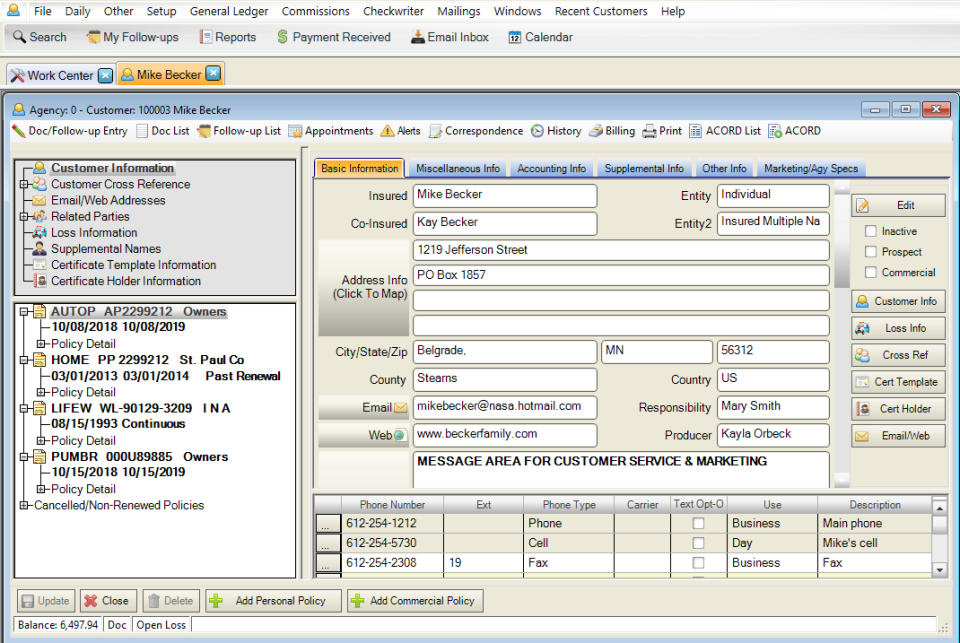Open the Commissions menu

[x=315, y=11]
